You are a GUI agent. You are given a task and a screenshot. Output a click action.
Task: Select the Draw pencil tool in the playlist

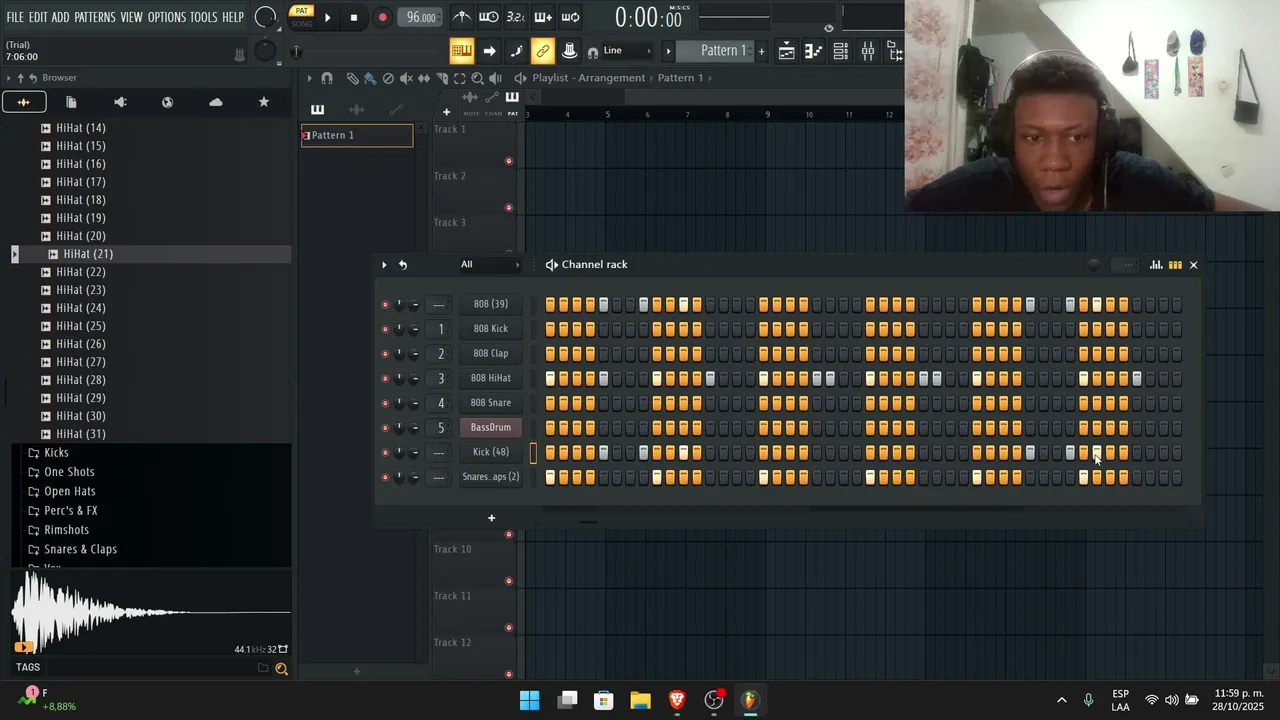click(x=353, y=78)
